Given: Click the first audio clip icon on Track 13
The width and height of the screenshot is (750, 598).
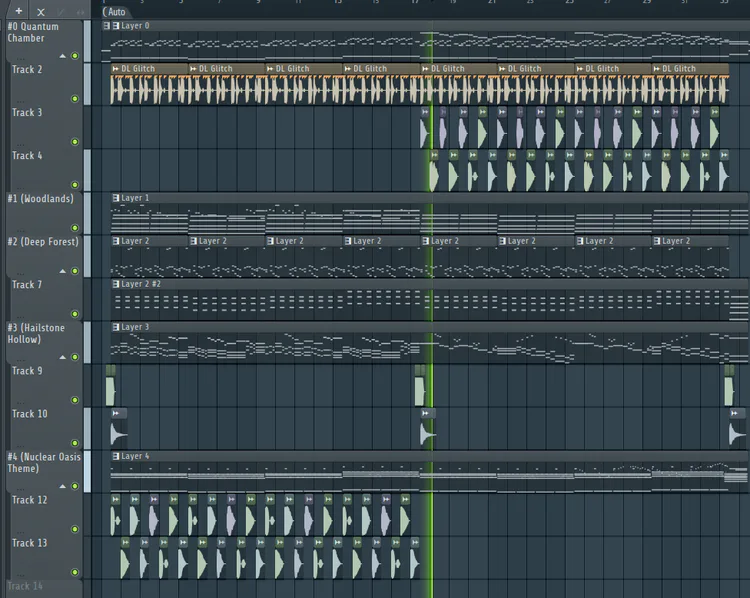Looking at the screenshot, I should pyautogui.click(x=125, y=542).
